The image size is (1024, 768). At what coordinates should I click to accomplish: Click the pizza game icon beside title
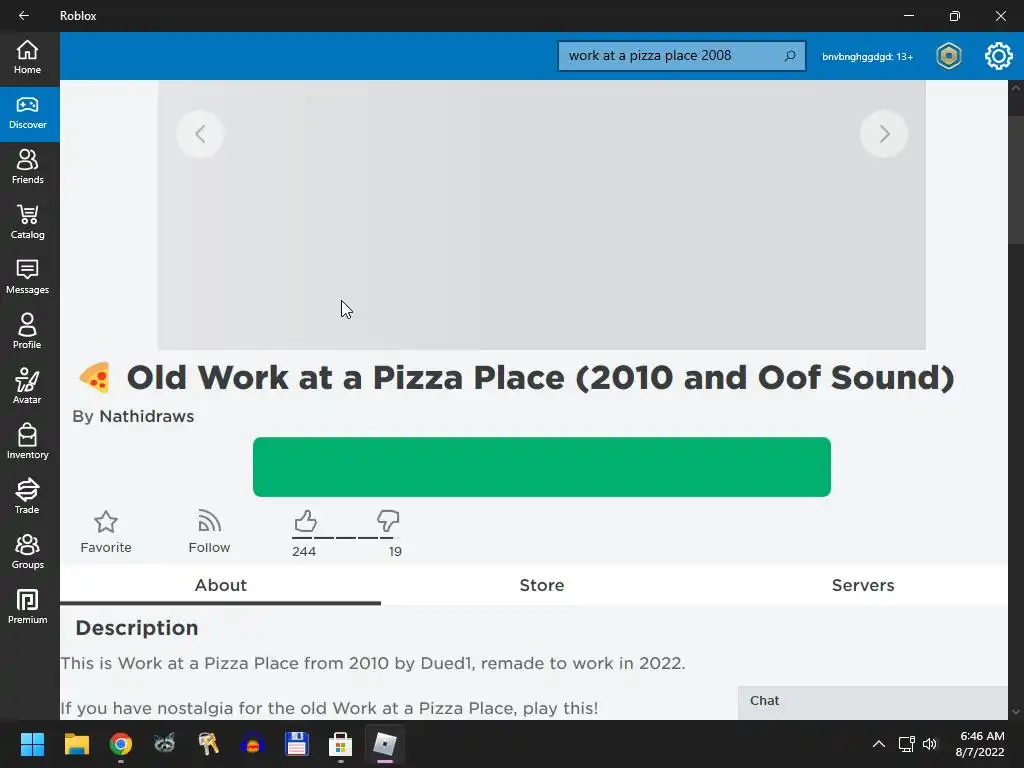click(x=94, y=377)
